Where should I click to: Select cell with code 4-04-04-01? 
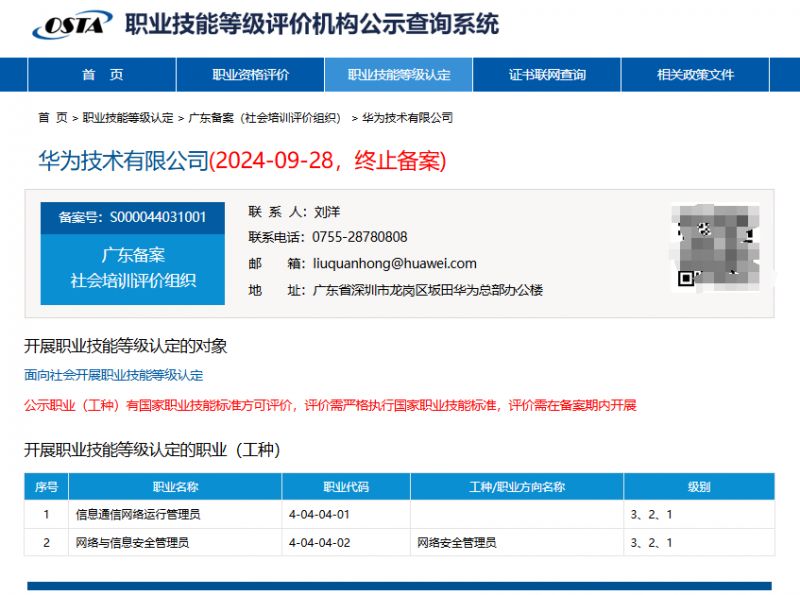coord(346,514)
